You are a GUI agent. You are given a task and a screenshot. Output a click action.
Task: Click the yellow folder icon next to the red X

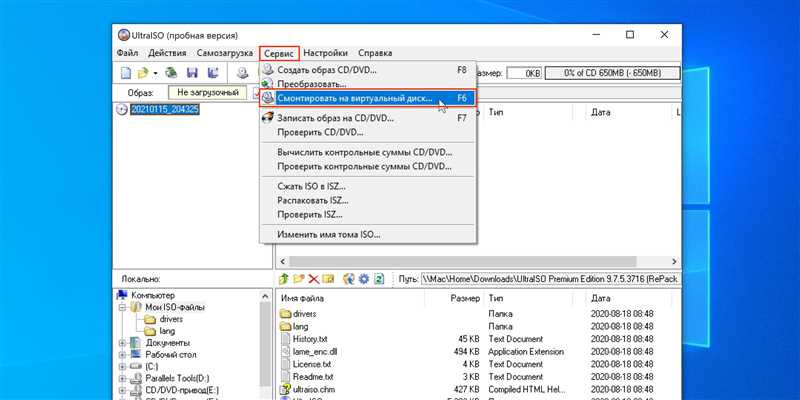(x=328, y=279)
